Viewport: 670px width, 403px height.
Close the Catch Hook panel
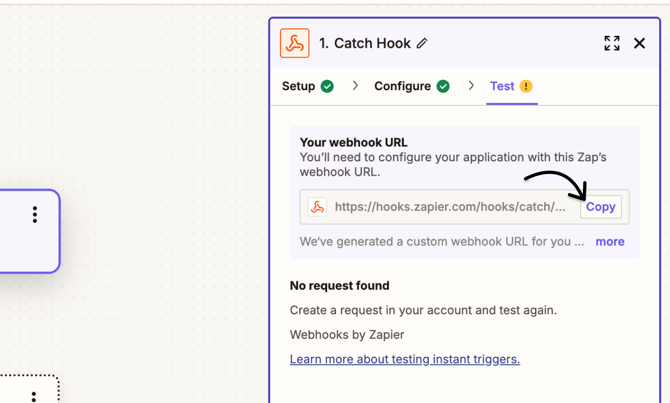[639, 43]
